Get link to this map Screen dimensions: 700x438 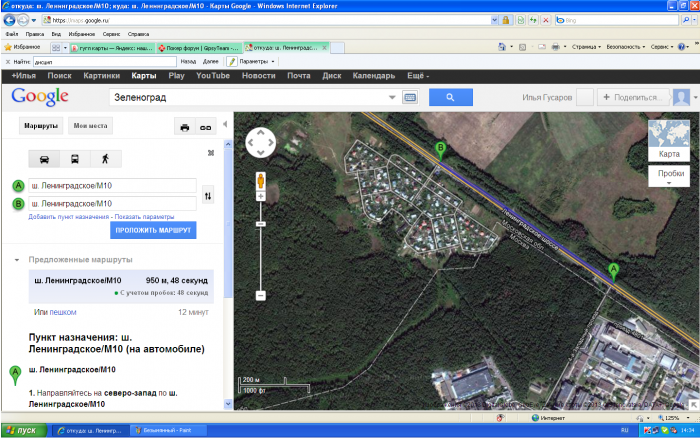[x=205, y=127]
